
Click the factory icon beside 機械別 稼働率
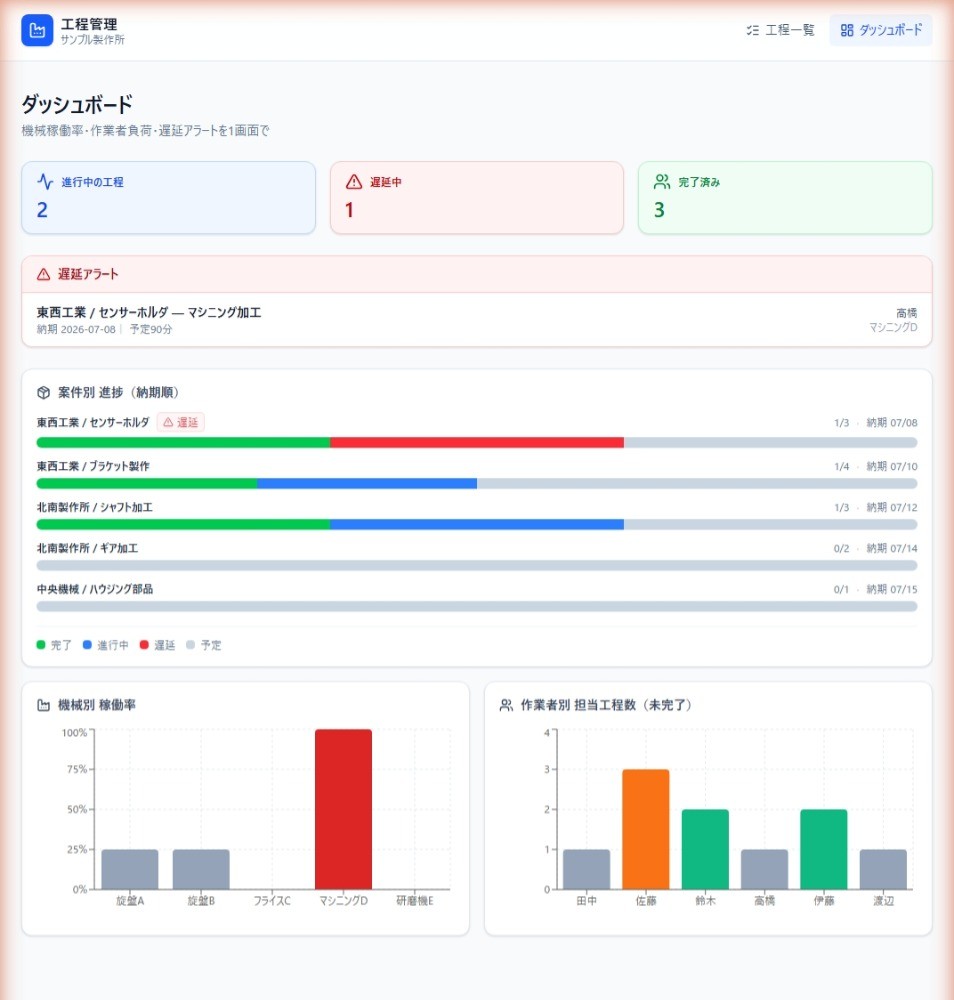click(x=43, y=705)
